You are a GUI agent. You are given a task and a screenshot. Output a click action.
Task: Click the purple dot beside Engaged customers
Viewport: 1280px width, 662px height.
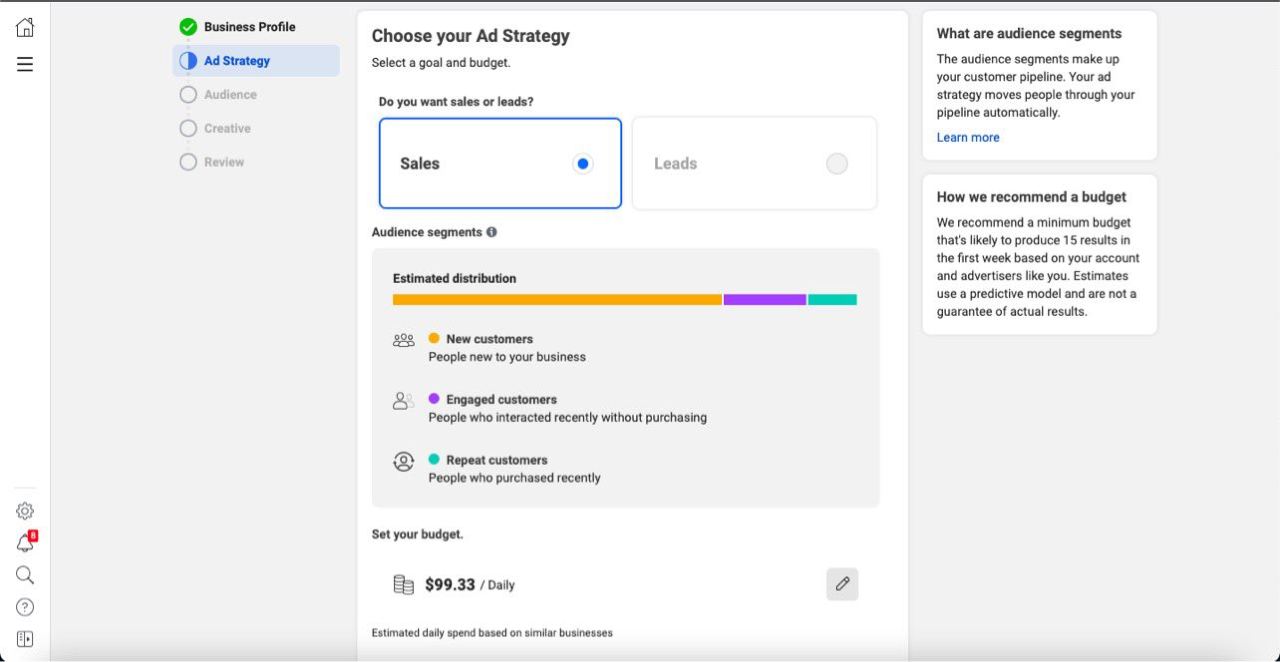click(434, 399)
